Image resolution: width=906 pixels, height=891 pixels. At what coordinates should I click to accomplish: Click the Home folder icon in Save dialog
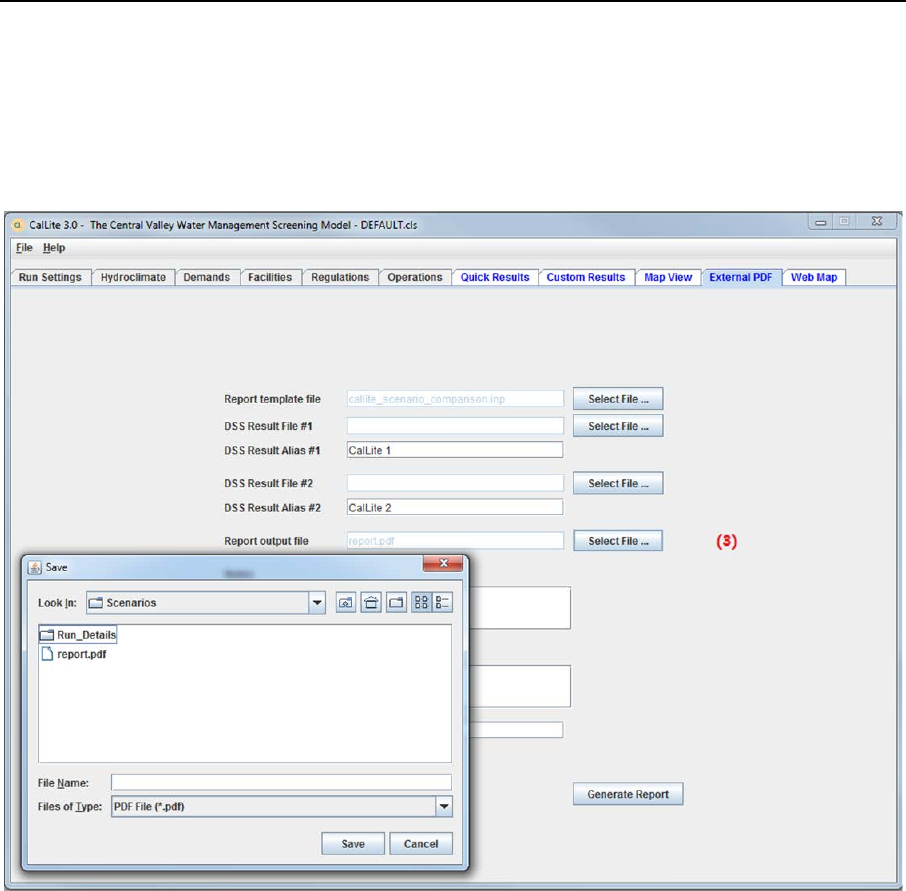coord(371,603)
